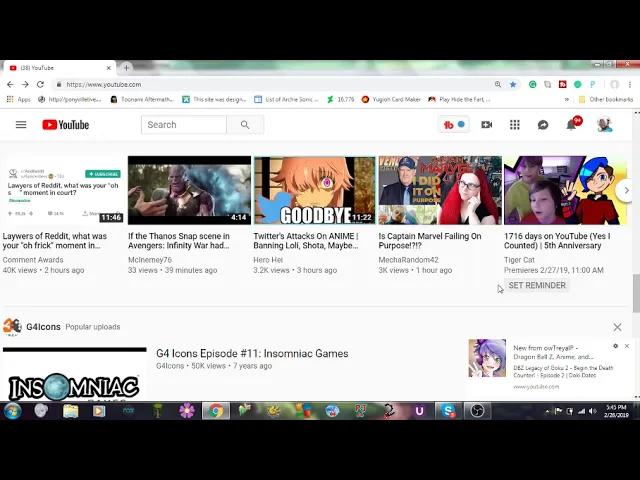
Task: Set reminder for Tiger Cat premiere
Action: [537, 285]
